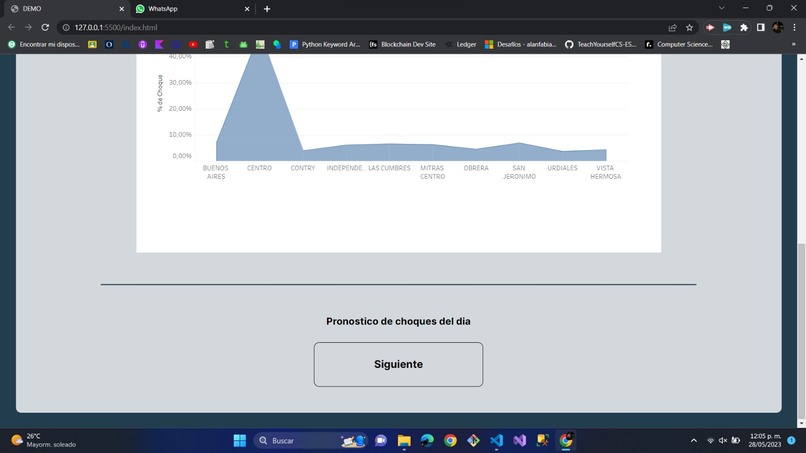Open Blockchain Dev Site bookmark
This screenshot has height=453, width=806.
(x=402, y=45)
